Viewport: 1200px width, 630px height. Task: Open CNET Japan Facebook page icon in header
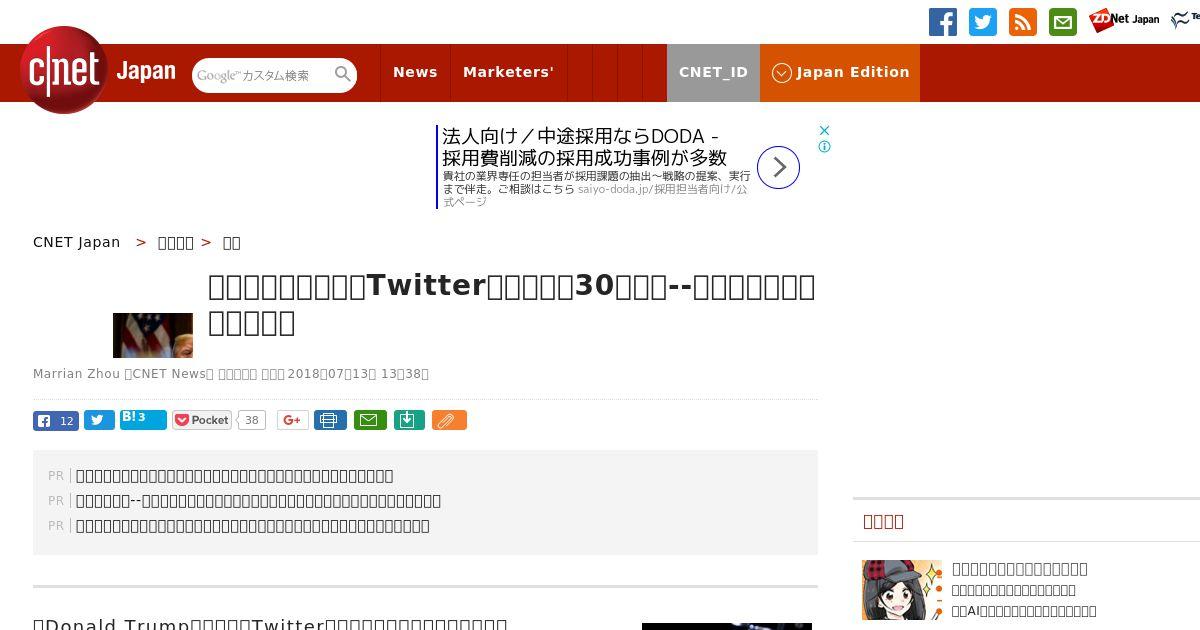coord(943,22)
